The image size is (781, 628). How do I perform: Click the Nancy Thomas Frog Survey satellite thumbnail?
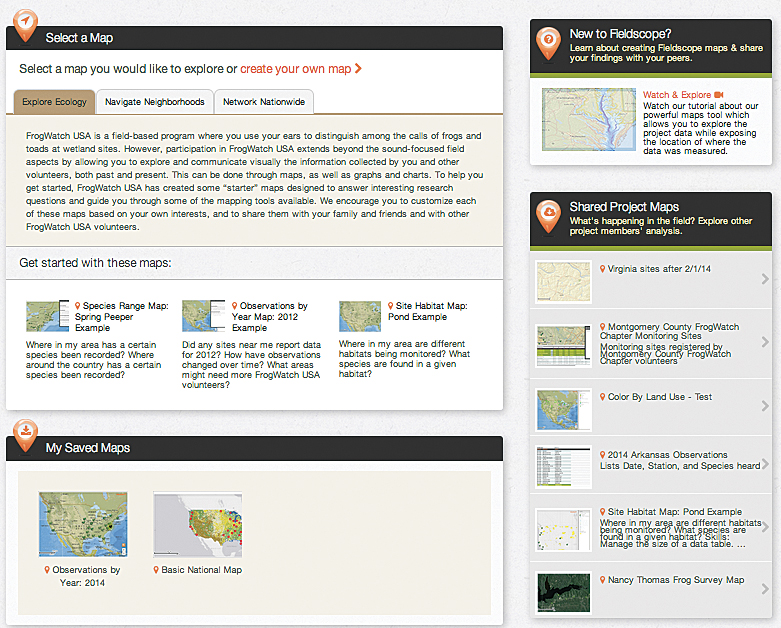click(563, 593)
